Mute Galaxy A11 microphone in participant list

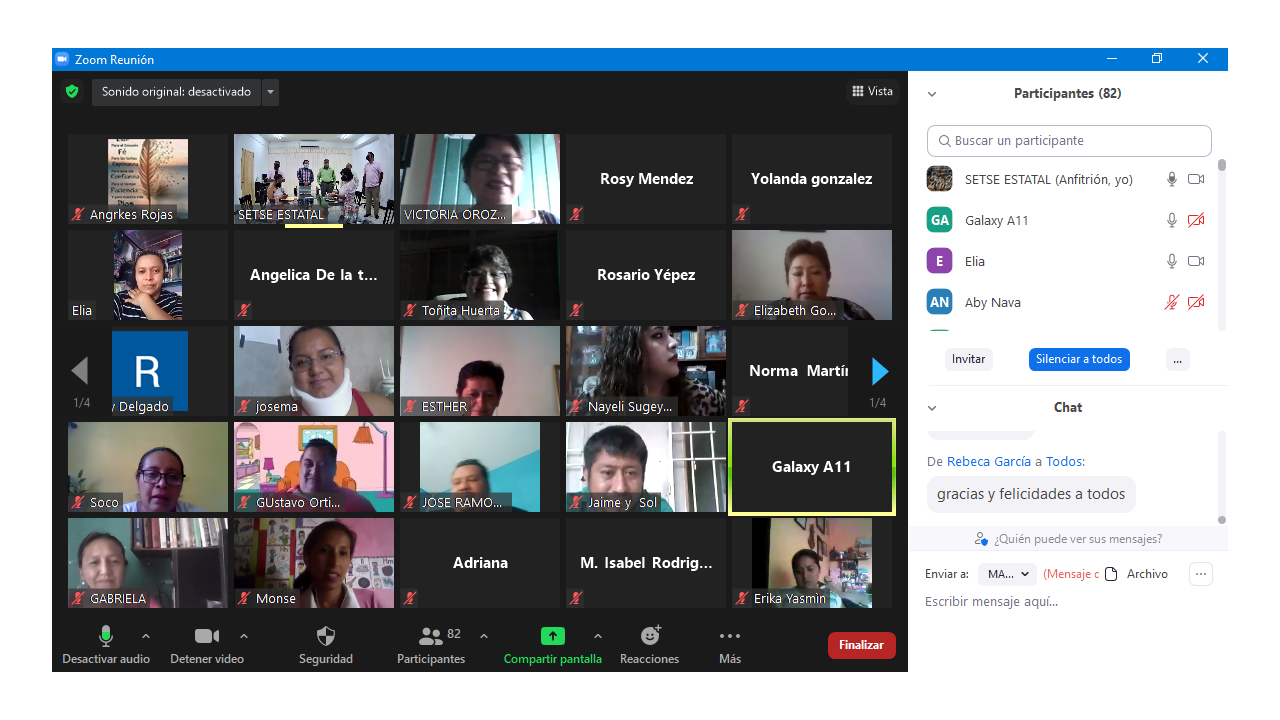[1172, 220]
